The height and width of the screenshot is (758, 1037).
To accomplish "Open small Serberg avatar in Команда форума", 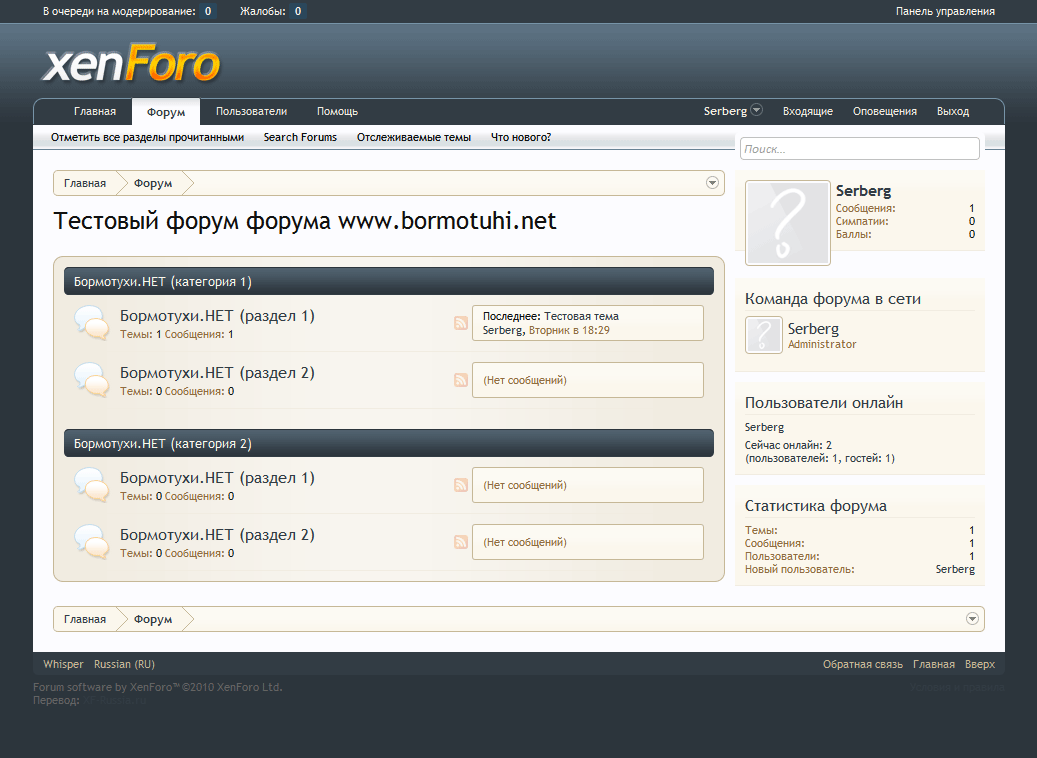I will click(x=764, y=335).
